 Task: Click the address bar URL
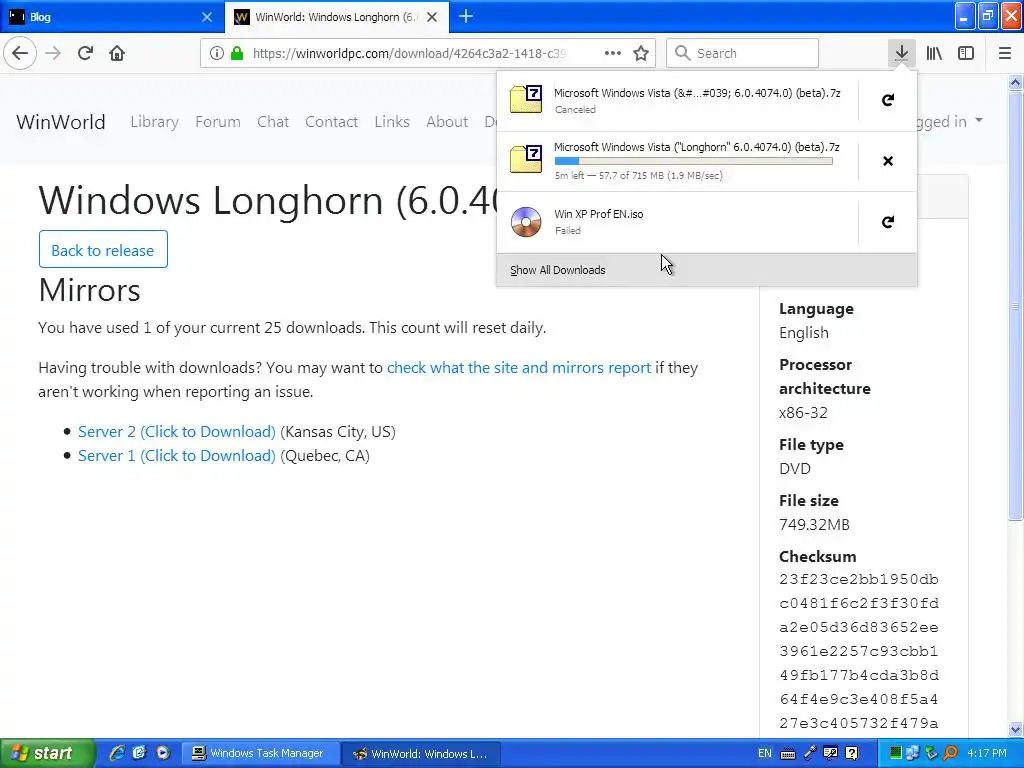pyautogui.click(x=409, y=53)
